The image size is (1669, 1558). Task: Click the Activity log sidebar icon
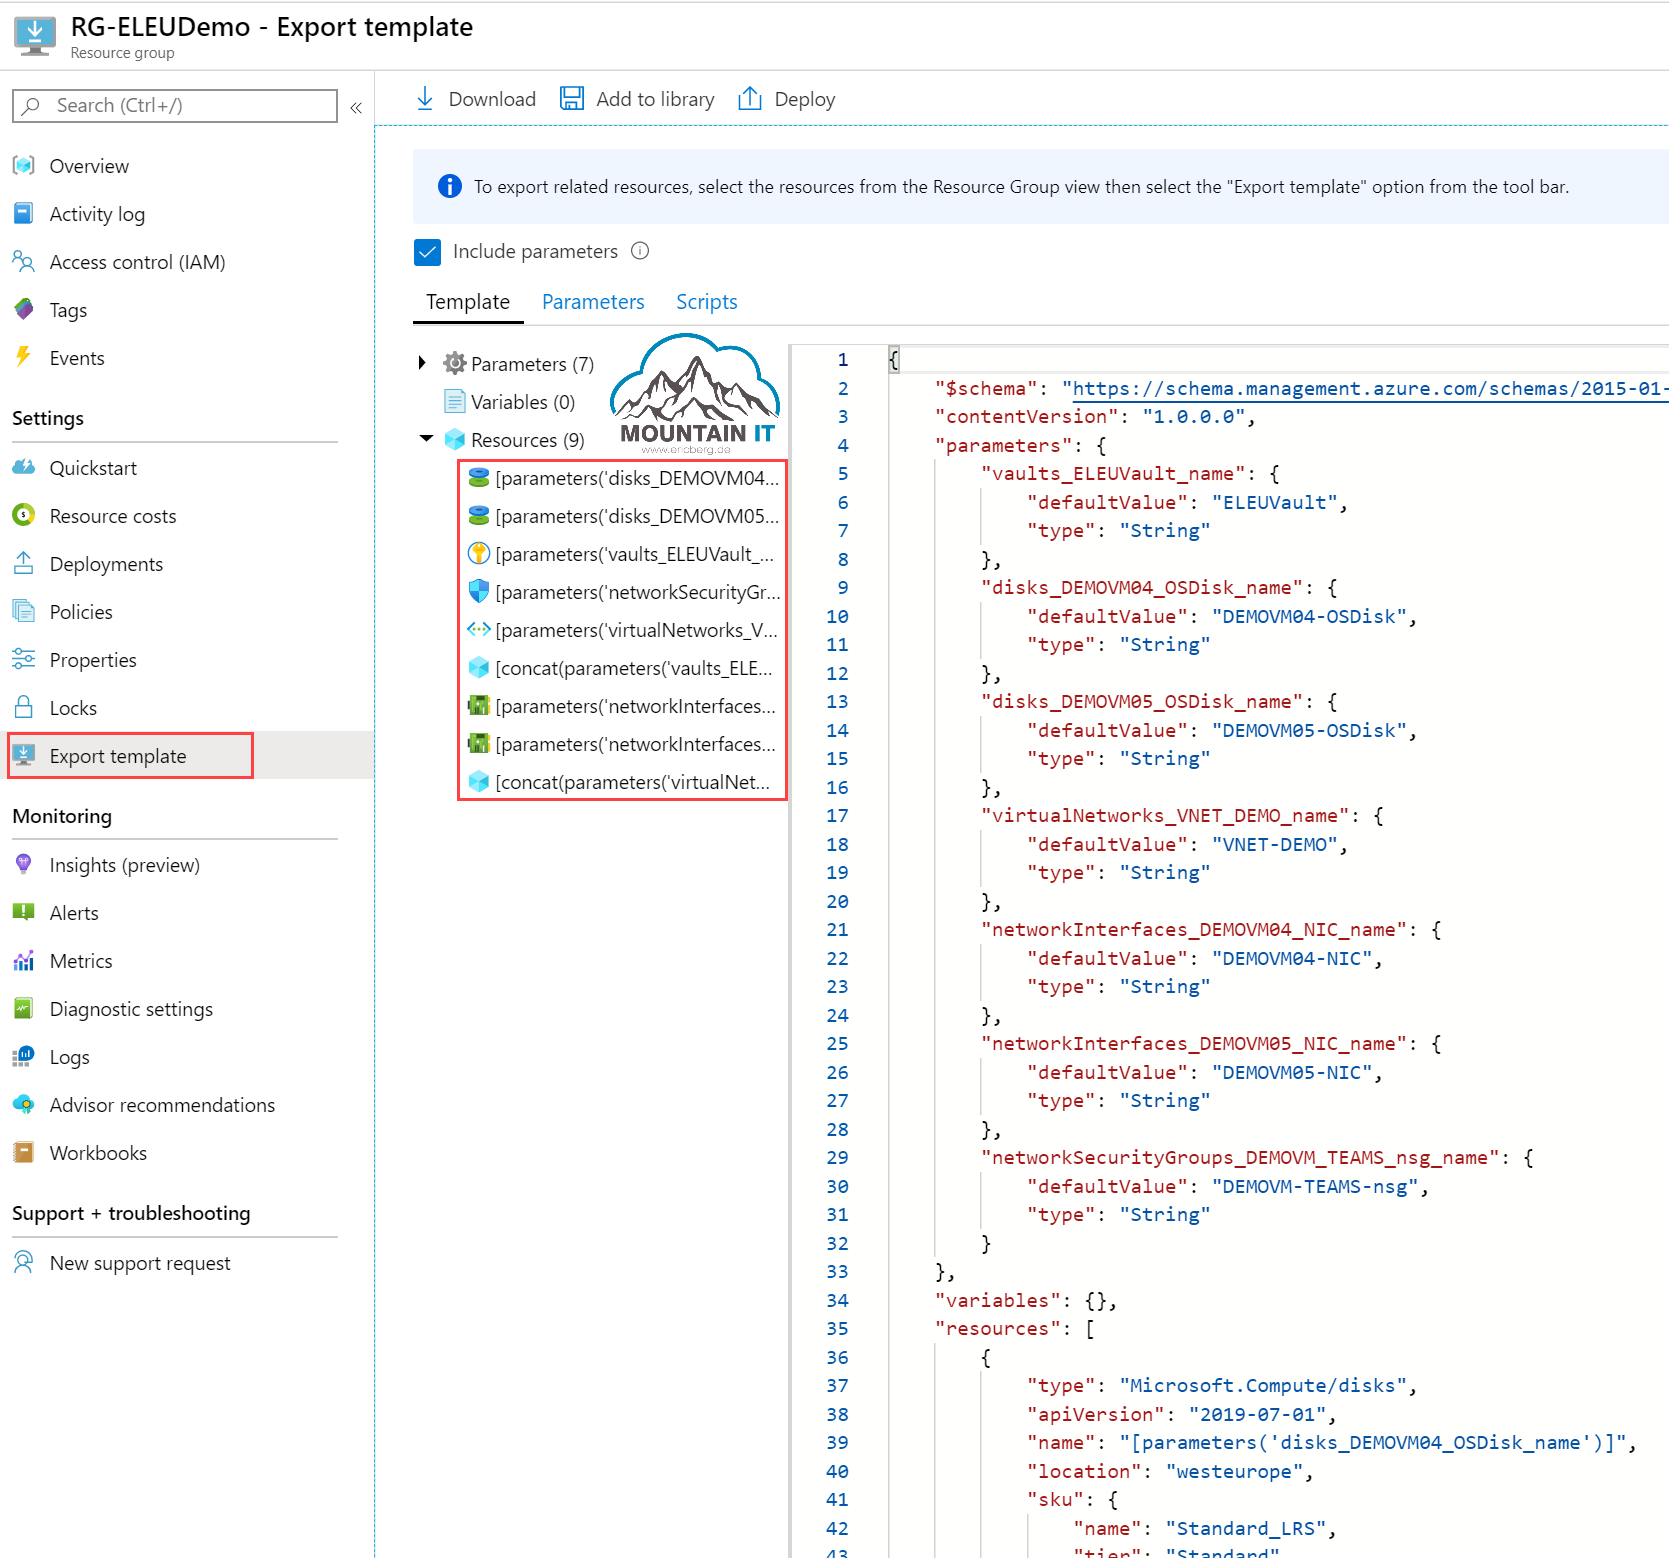[x=24, y=213]
